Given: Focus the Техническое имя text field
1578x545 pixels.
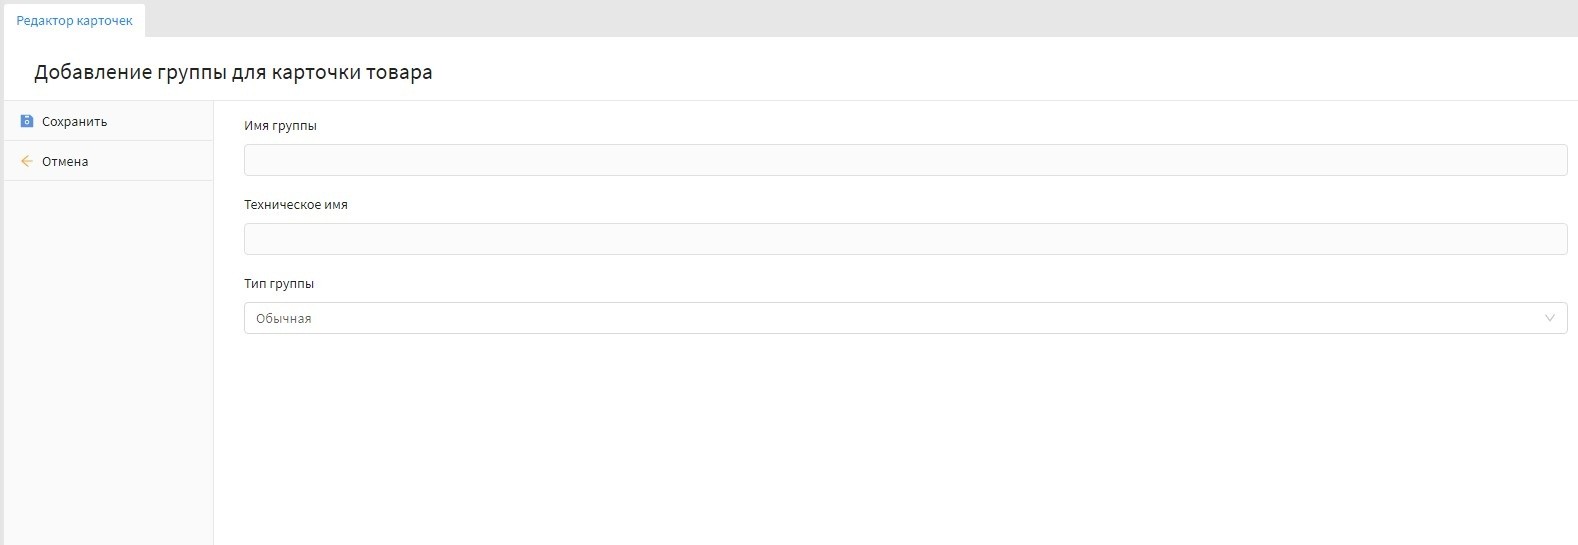Looking at the screenshot, I should pyautogui.click(x=904, y=239).
